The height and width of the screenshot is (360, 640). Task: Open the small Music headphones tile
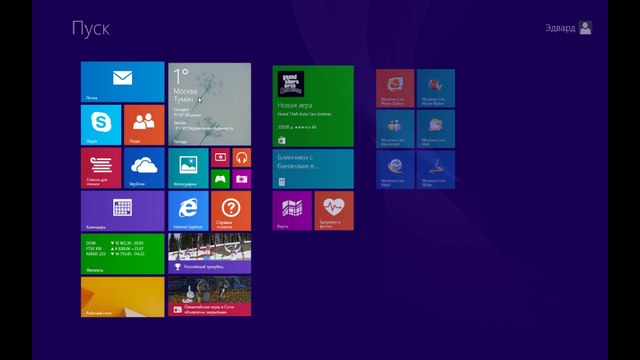[x=242, y=158]
